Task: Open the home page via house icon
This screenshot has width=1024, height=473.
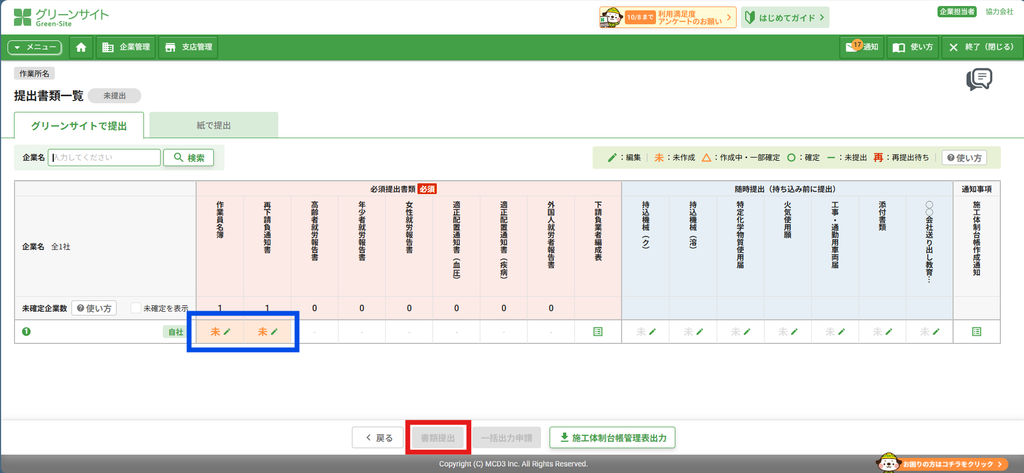Action: coord(82,47)
